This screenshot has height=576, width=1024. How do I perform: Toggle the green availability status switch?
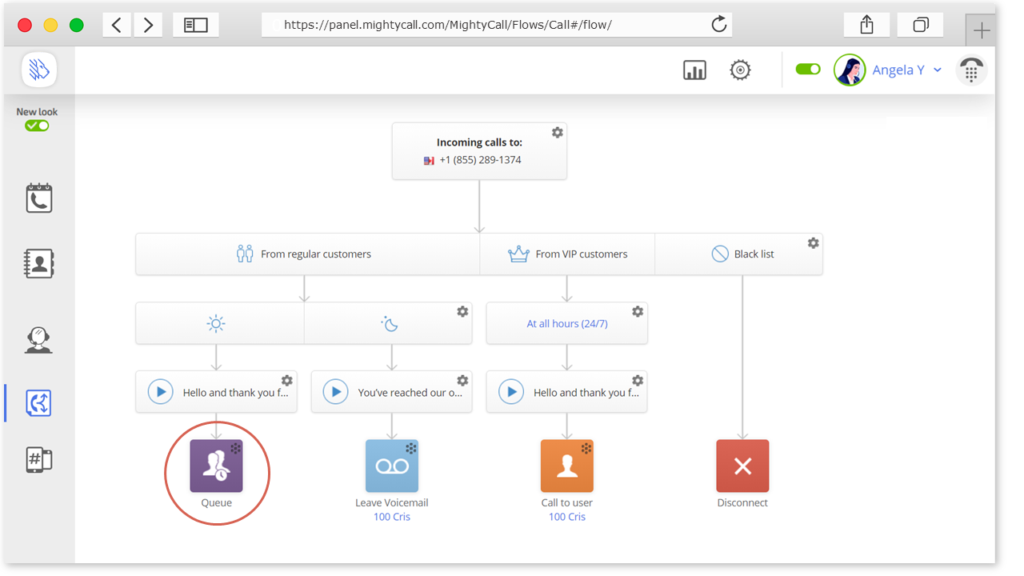tap(808, 69)
